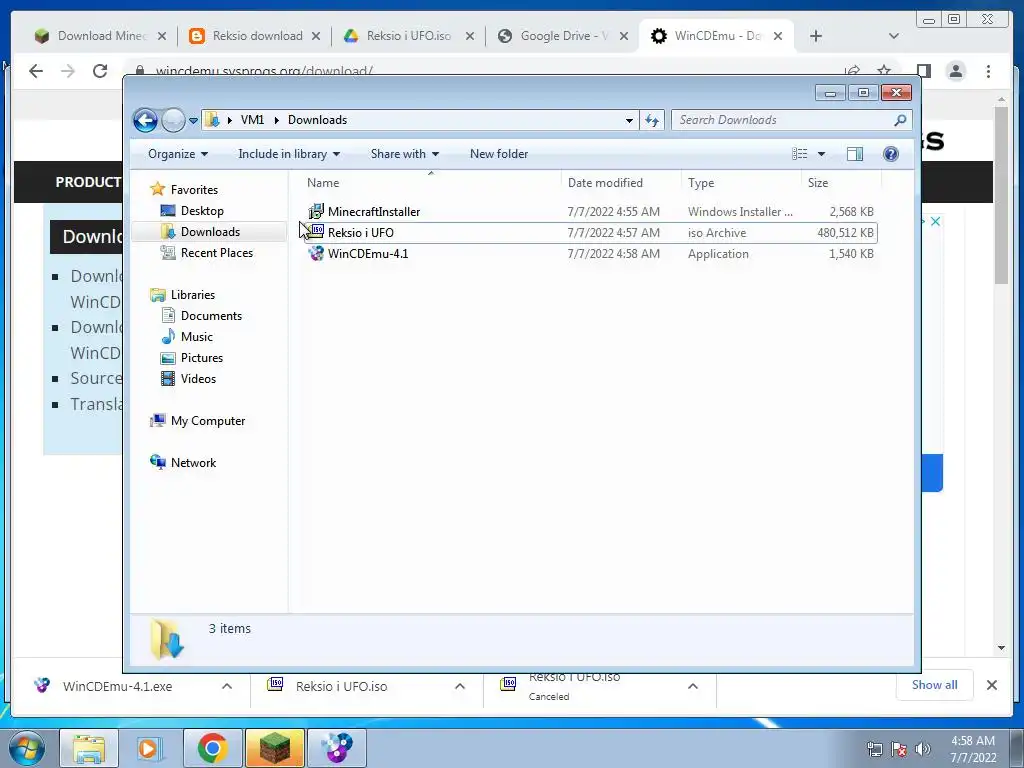Click the Explorer Back navigation arrow

[x=145, y=120]
